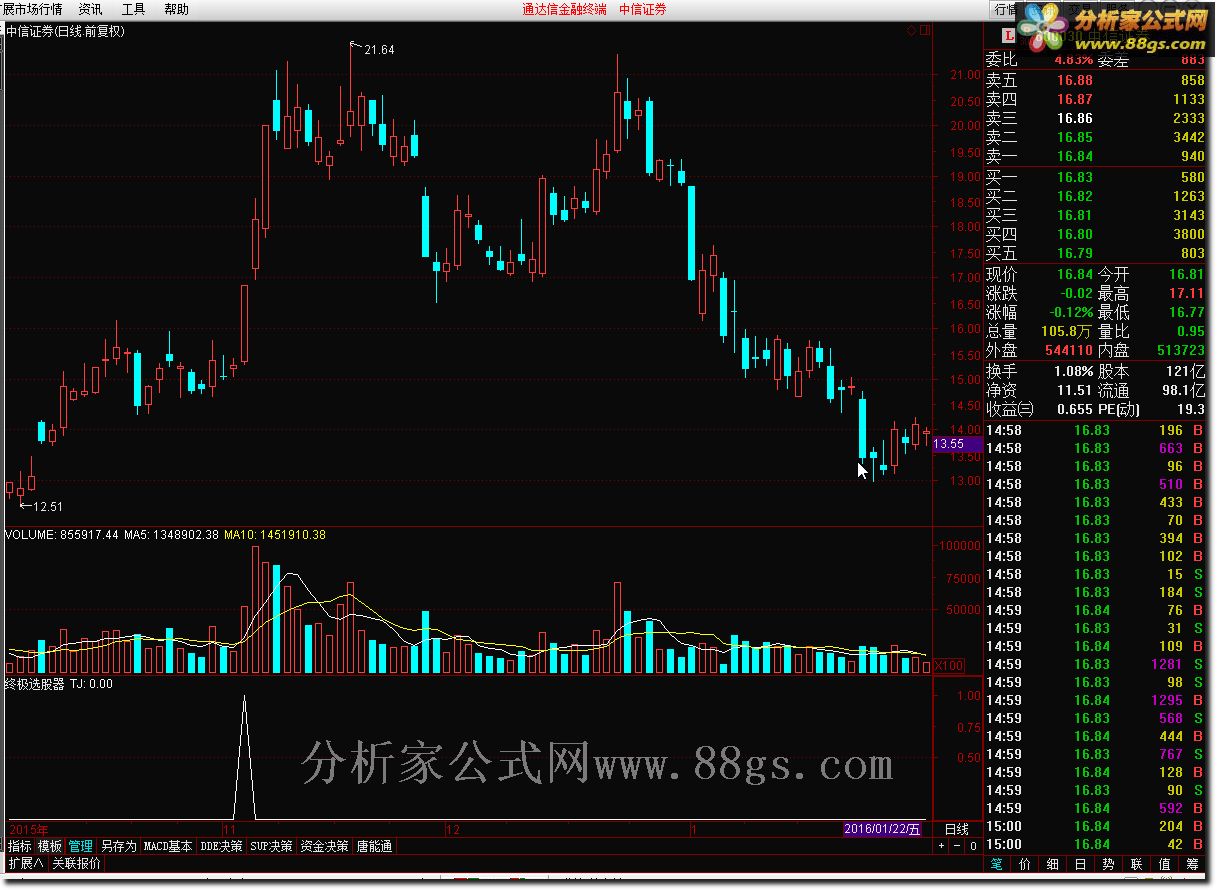This screenshot has height=890, width=1217.
Task: Open the 工具 menu
Action: point(133,9)
